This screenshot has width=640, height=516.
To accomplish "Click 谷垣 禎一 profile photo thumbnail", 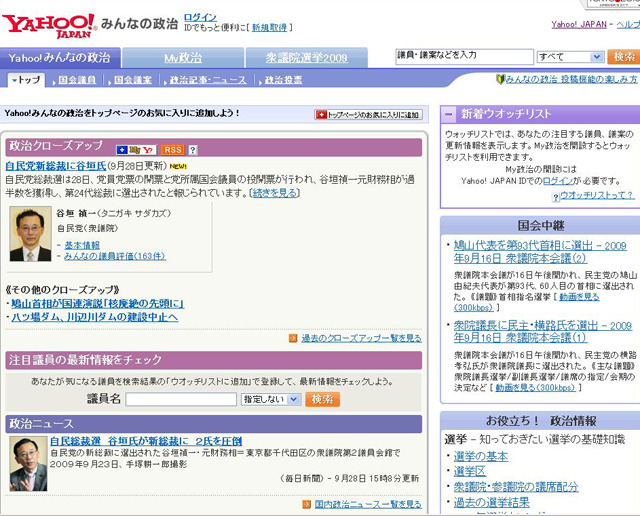I will pos(31,234).
